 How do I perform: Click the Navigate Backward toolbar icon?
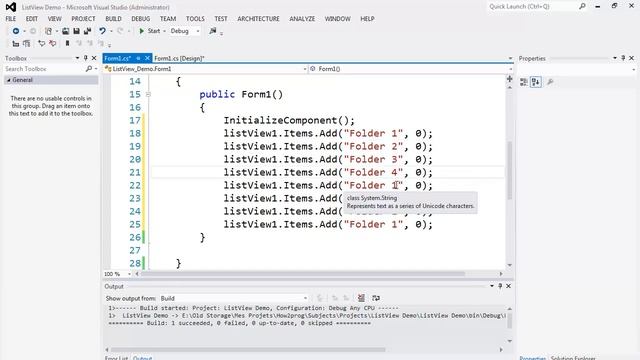coord(16,31)
